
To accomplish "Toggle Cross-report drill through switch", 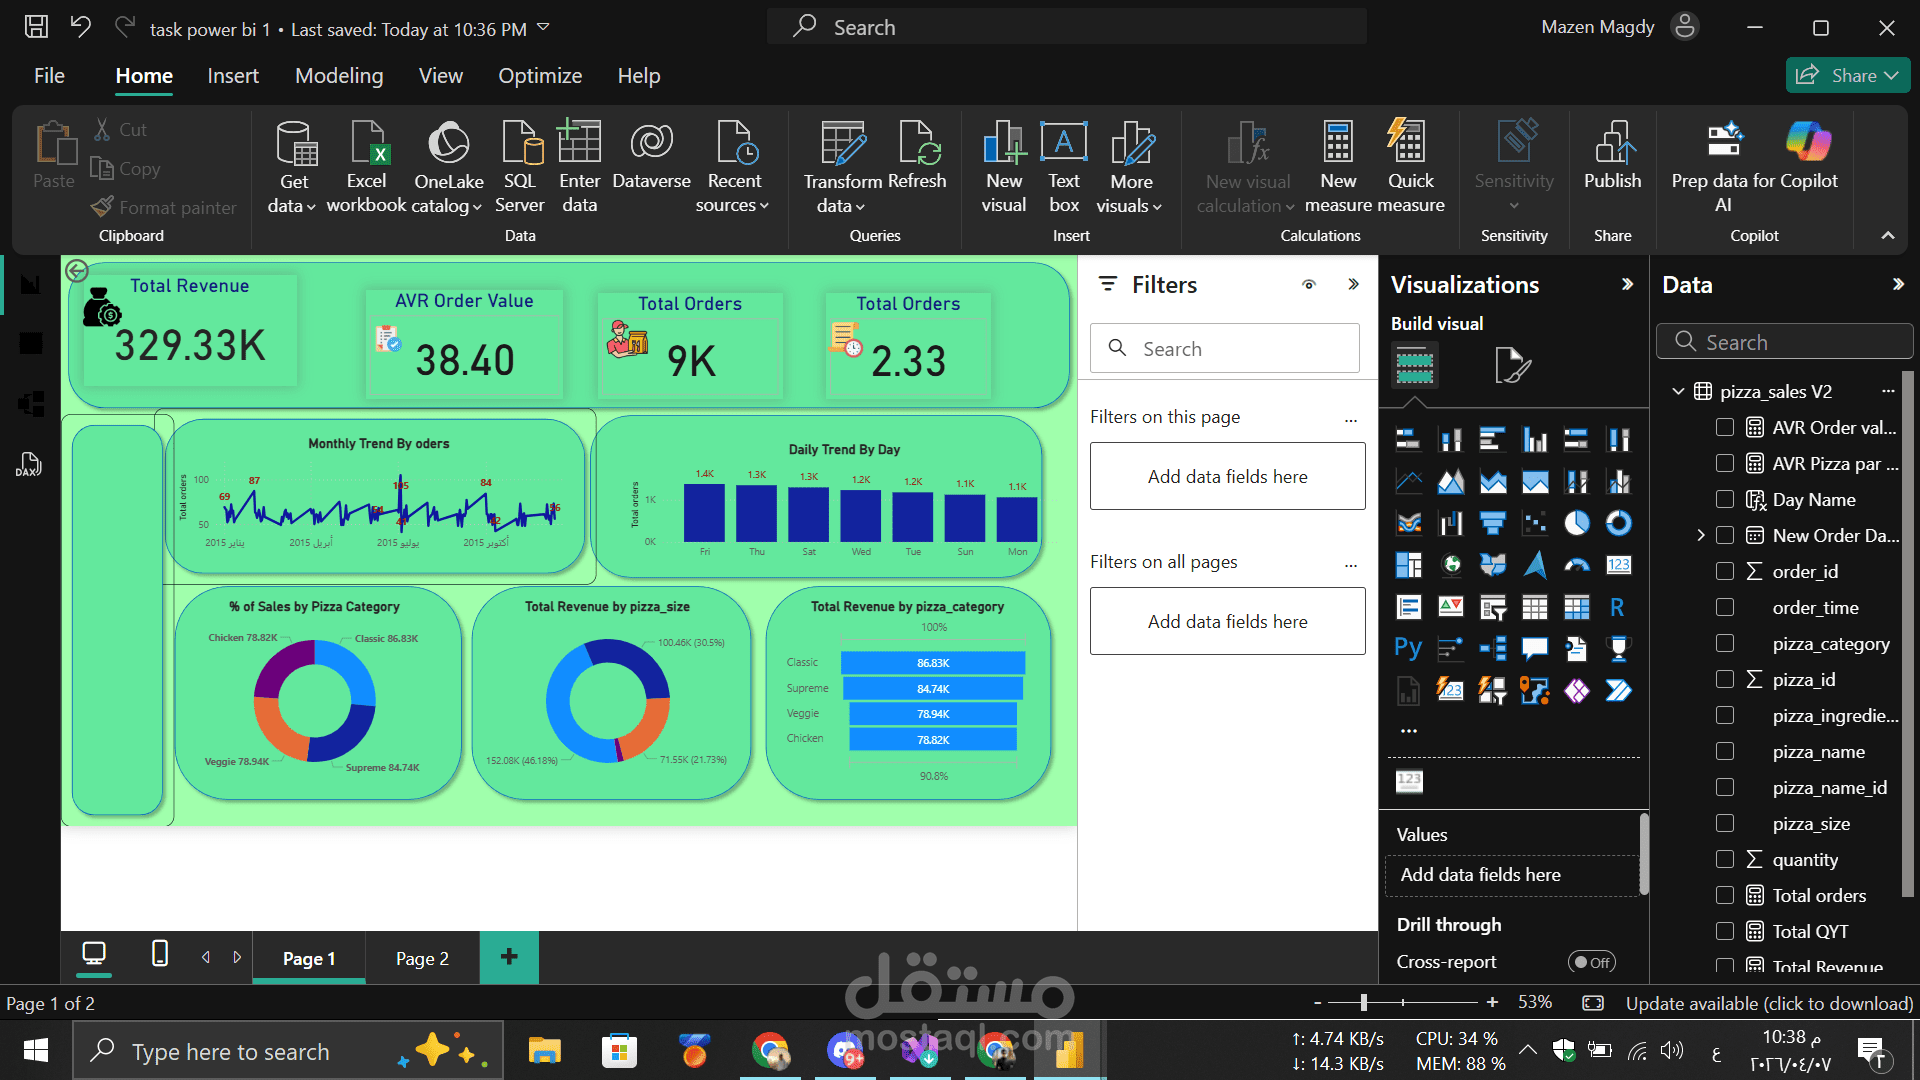I will tap(1590, 962).
